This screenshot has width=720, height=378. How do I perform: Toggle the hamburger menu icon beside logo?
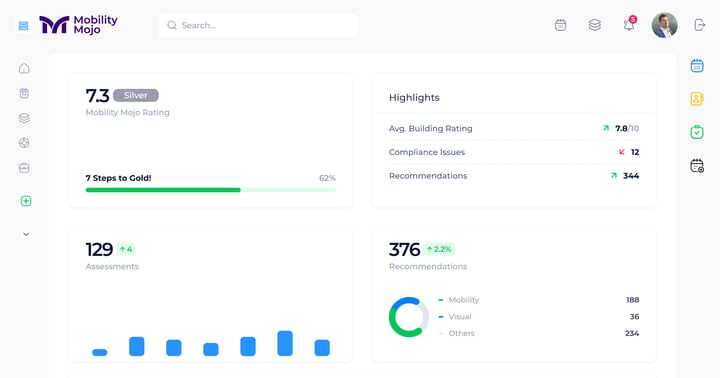point(23,25)
